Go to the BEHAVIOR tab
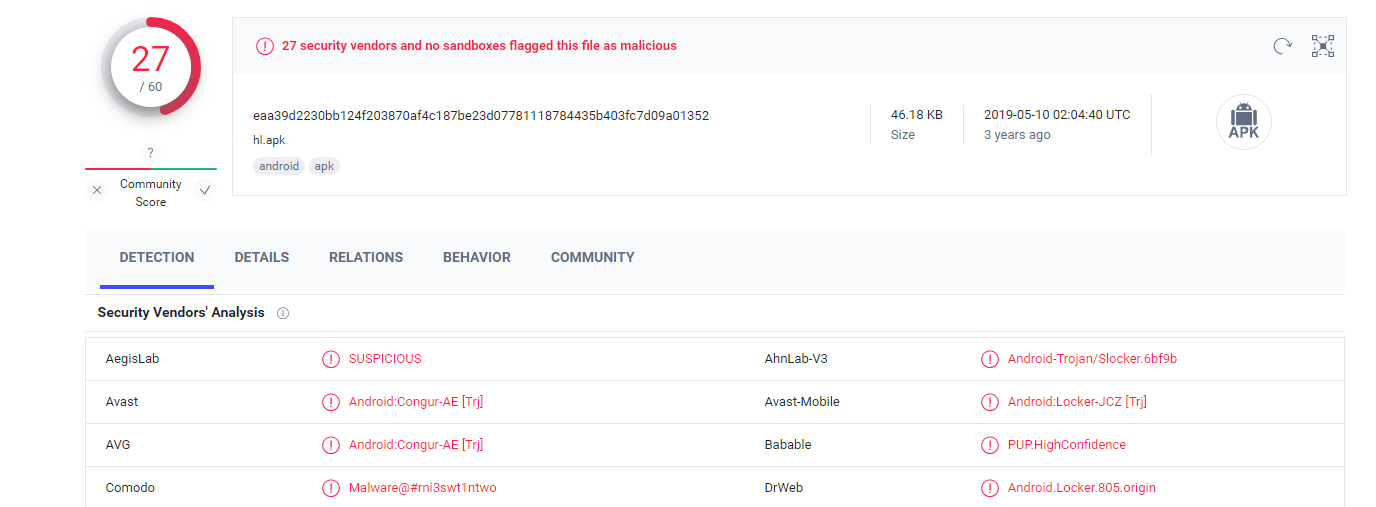Screen dimensions: 1376x507 (477, 257)
